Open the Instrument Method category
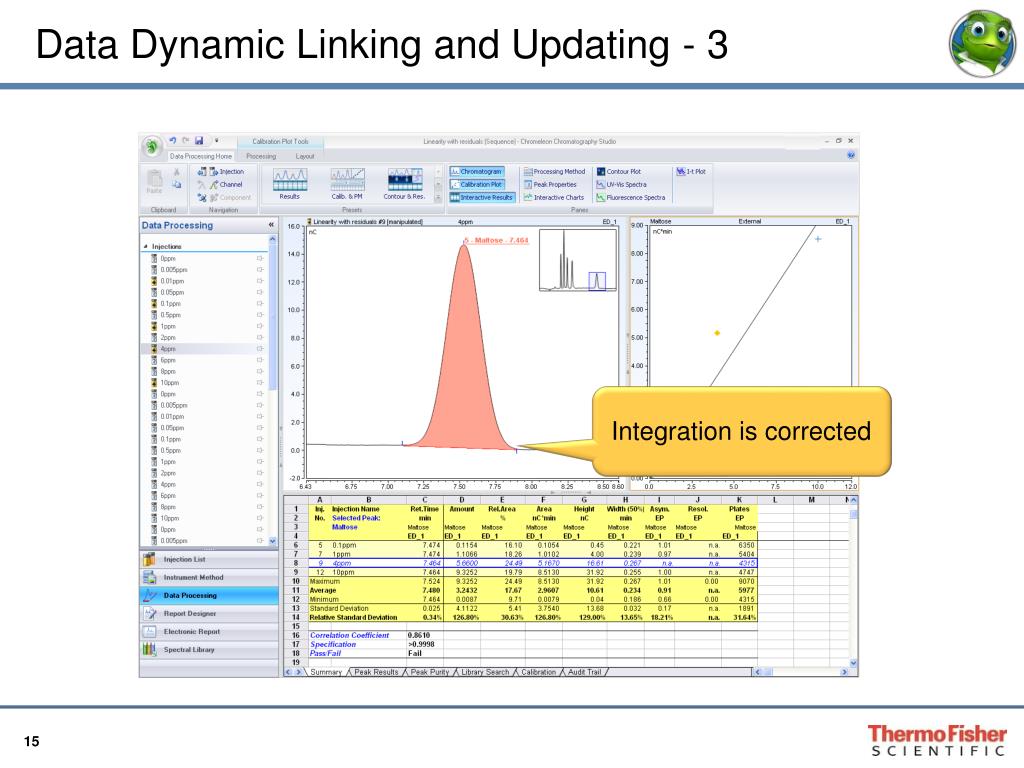The image size is (1024, 768). pyautogui.click(x=209, y=577)
